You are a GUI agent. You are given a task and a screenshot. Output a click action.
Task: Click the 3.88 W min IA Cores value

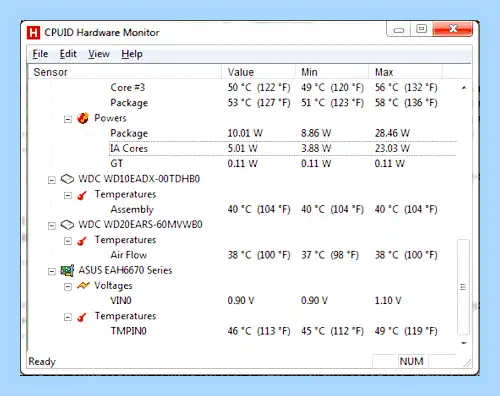pos(316,148)
